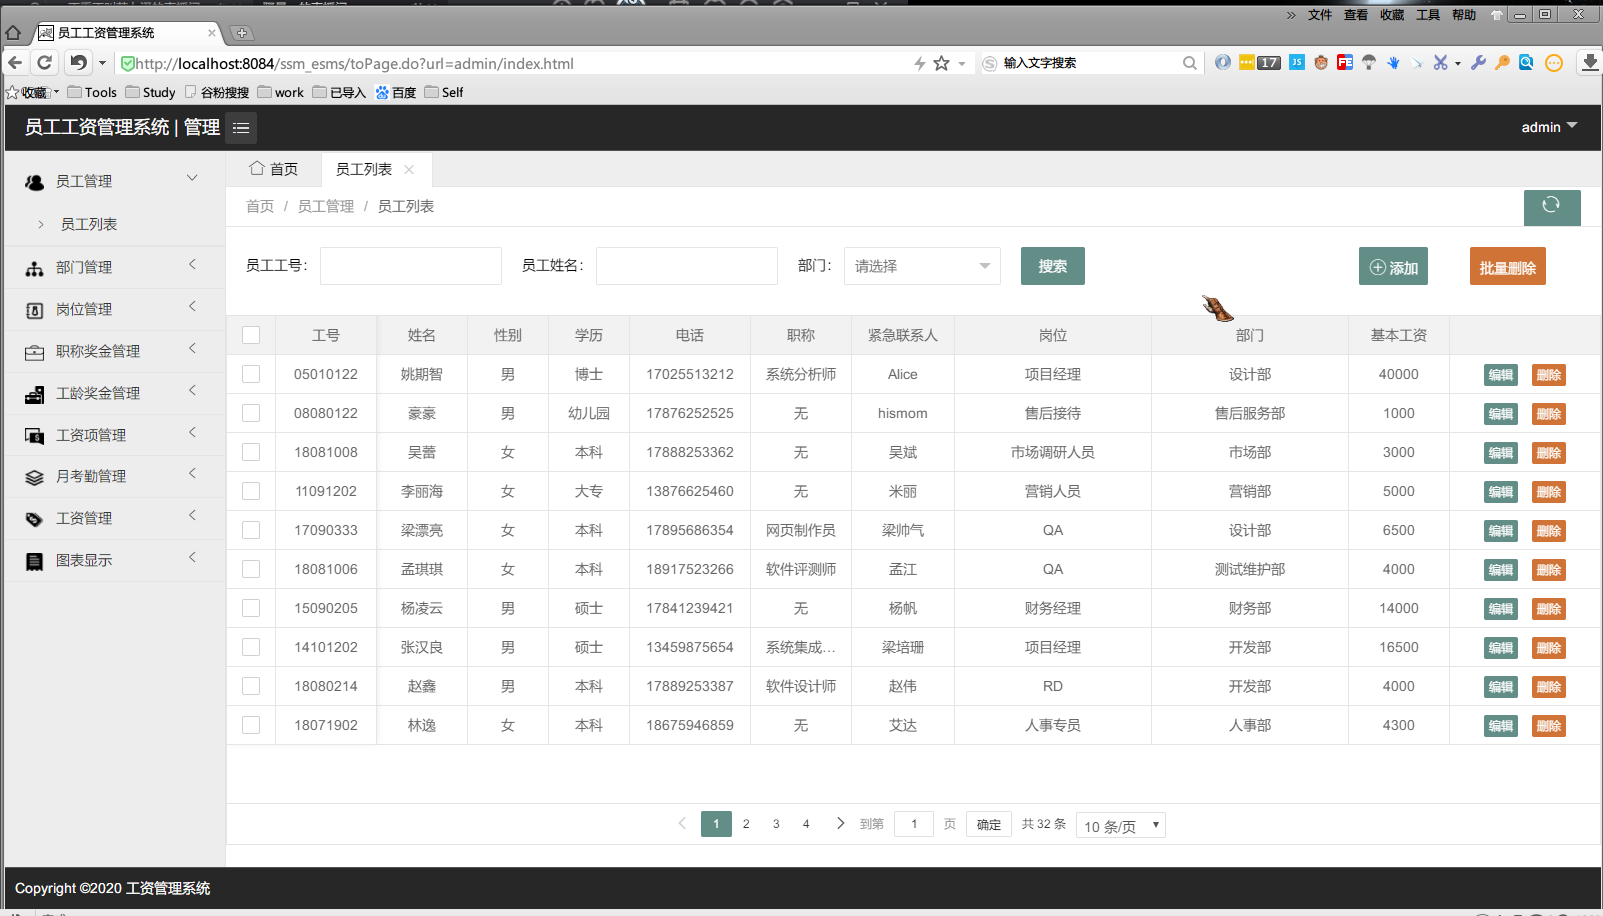1603x916 pixels.
Task: Toggle the sidebar collapse hamburger icon
Action: 241,128
